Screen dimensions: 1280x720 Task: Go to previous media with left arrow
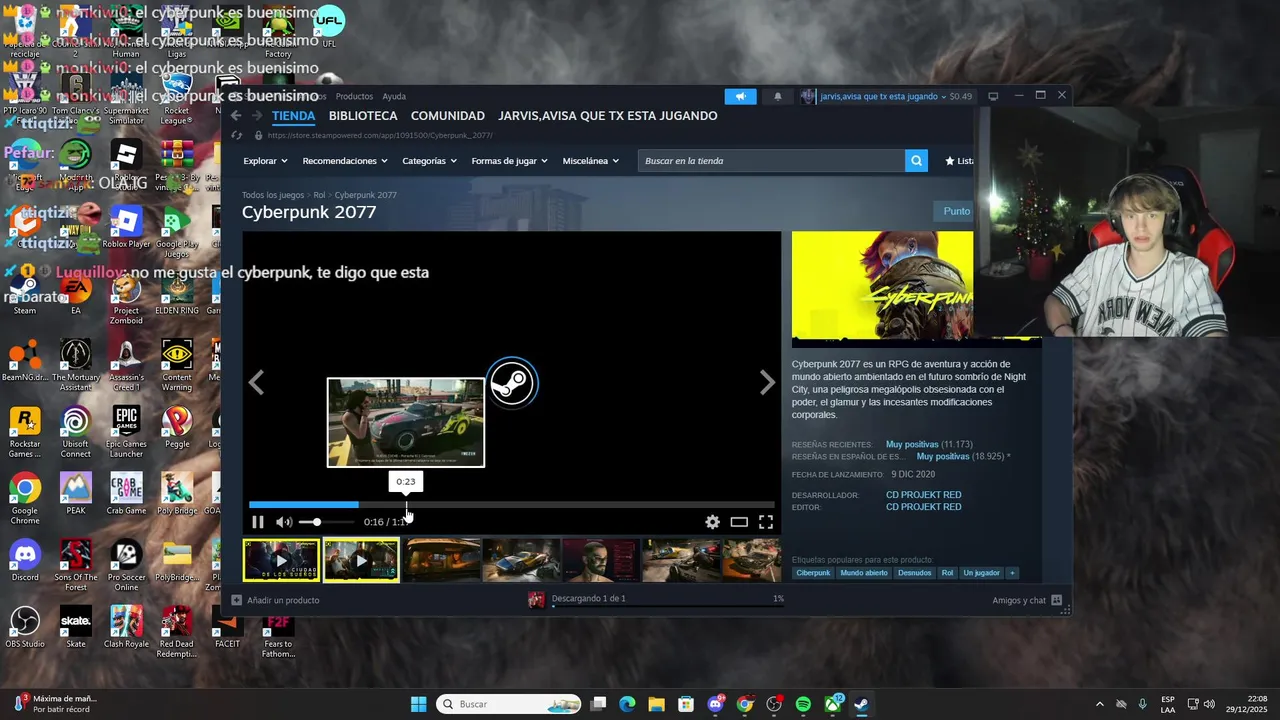[x=256, y=383]
